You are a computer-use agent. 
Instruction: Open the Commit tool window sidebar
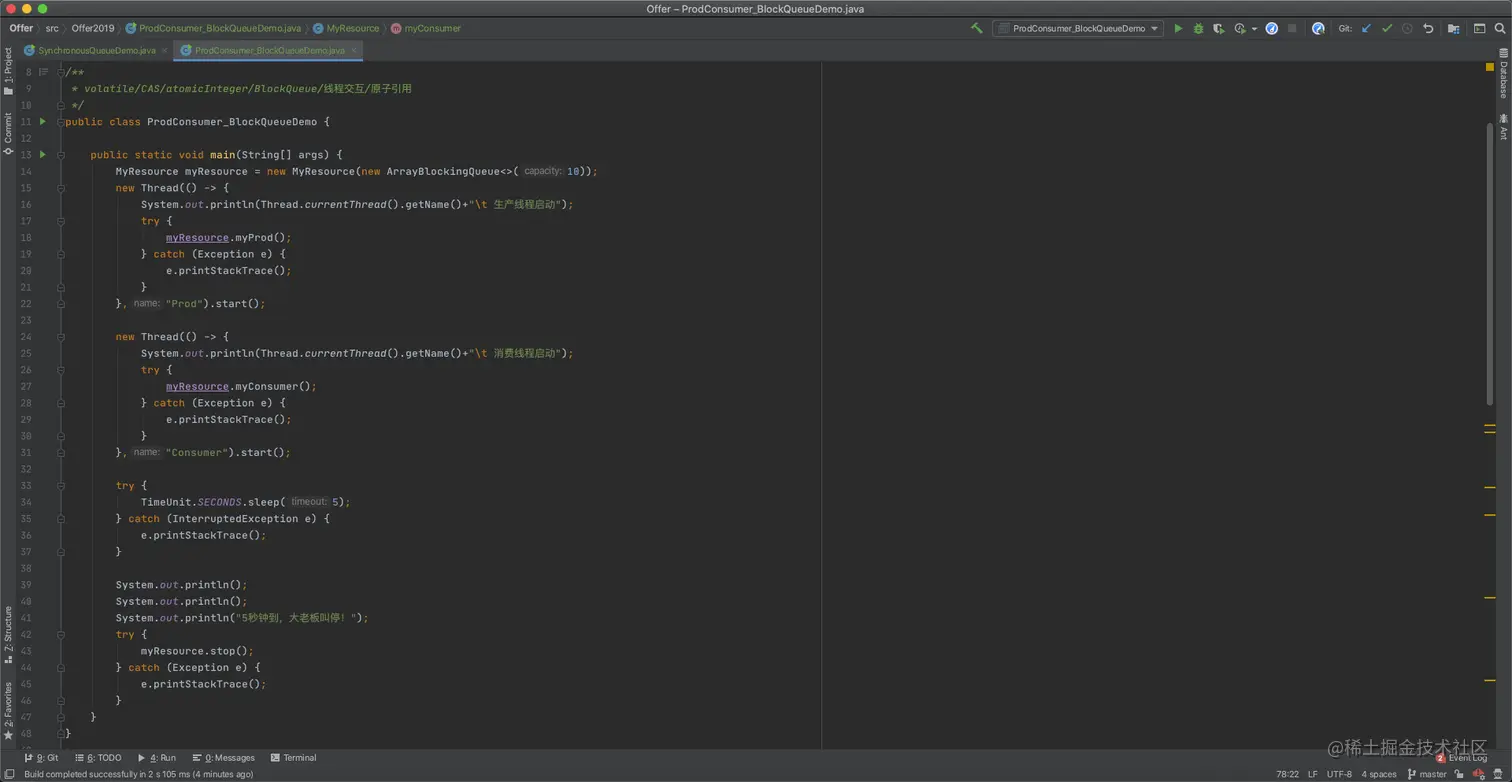click(x=7, y=133)
